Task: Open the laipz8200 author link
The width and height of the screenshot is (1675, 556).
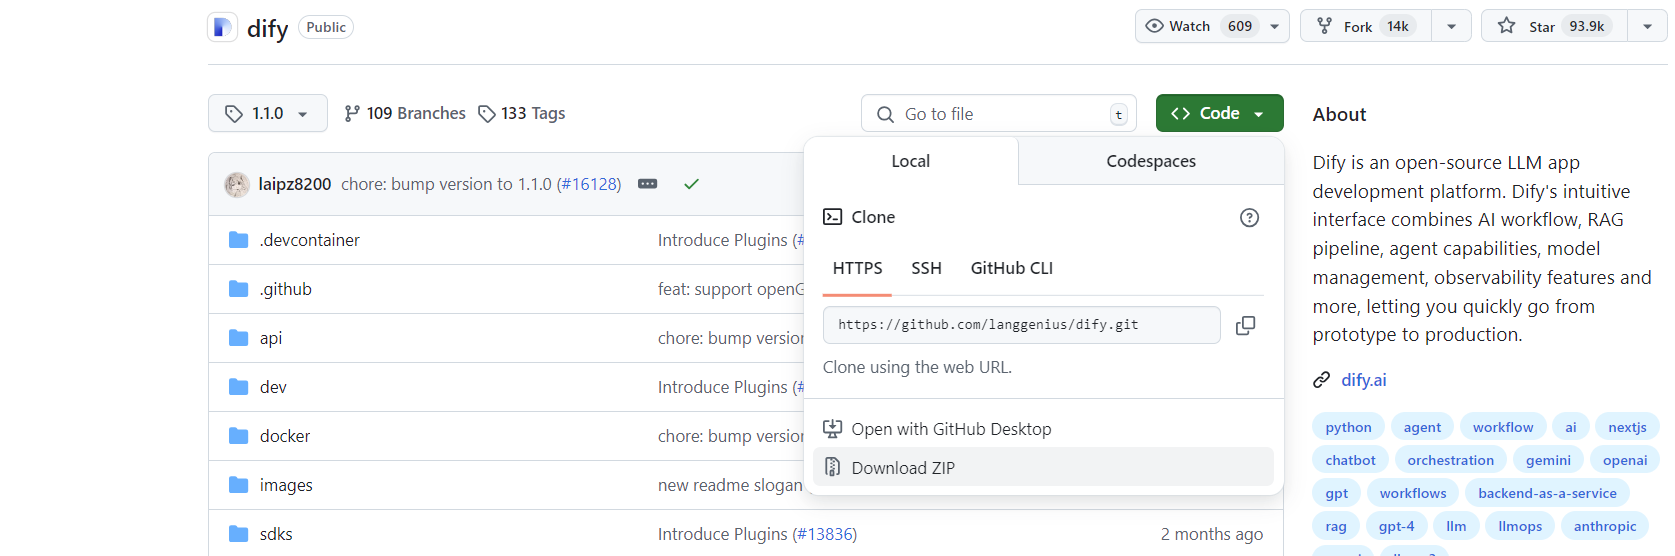Action: 294,184
